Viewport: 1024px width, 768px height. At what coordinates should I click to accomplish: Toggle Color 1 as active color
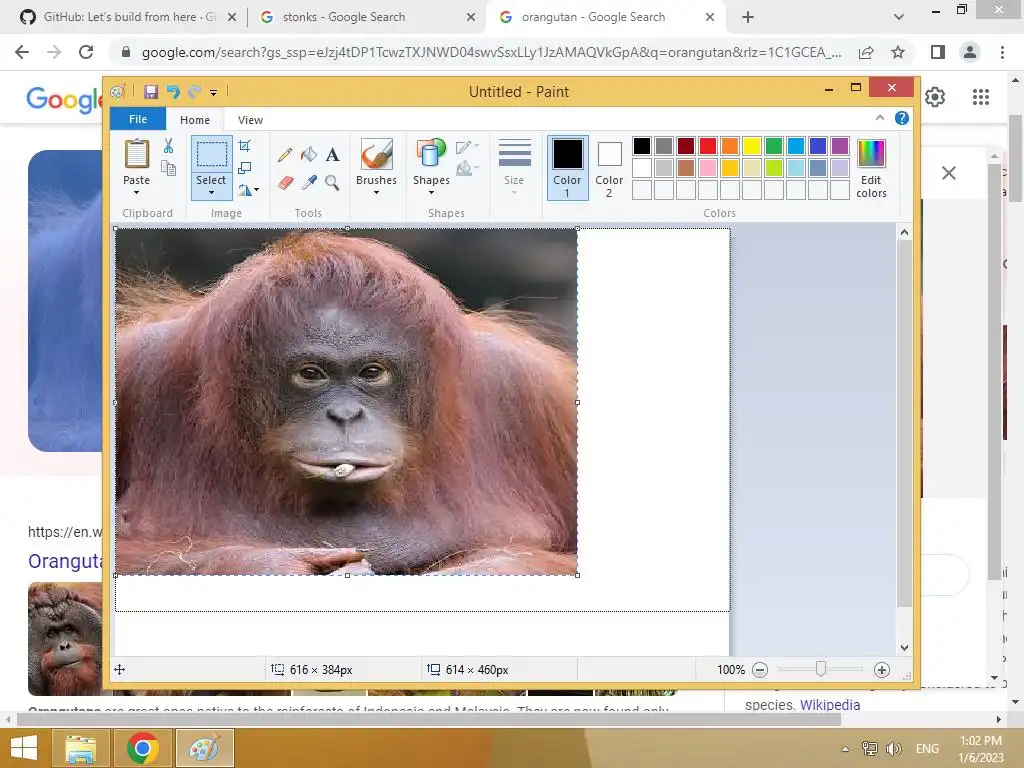(x=567, y=166)
